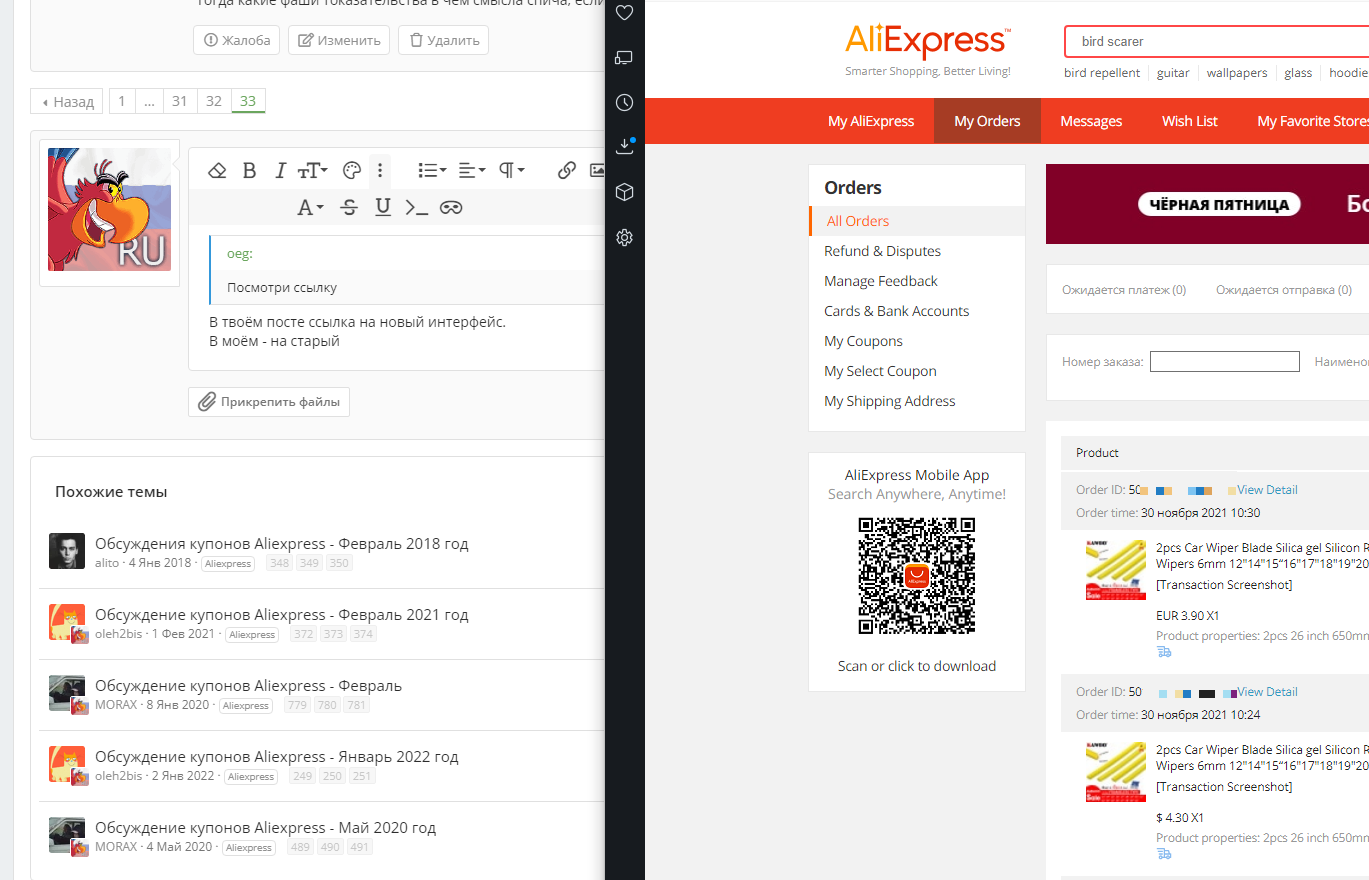
Task: Click the 'Ожидается платеж (0)' filter
Action: [x=1124, y=290]
